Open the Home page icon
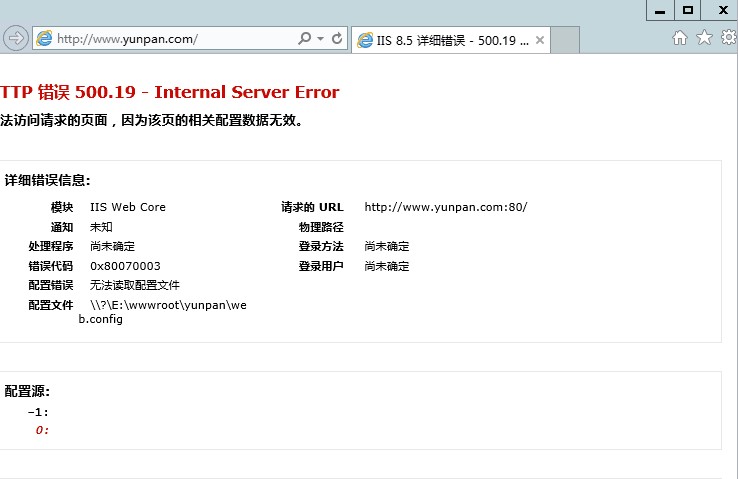Image resolution: width=738 pixels, height=479 pixels. click(680, 38)
